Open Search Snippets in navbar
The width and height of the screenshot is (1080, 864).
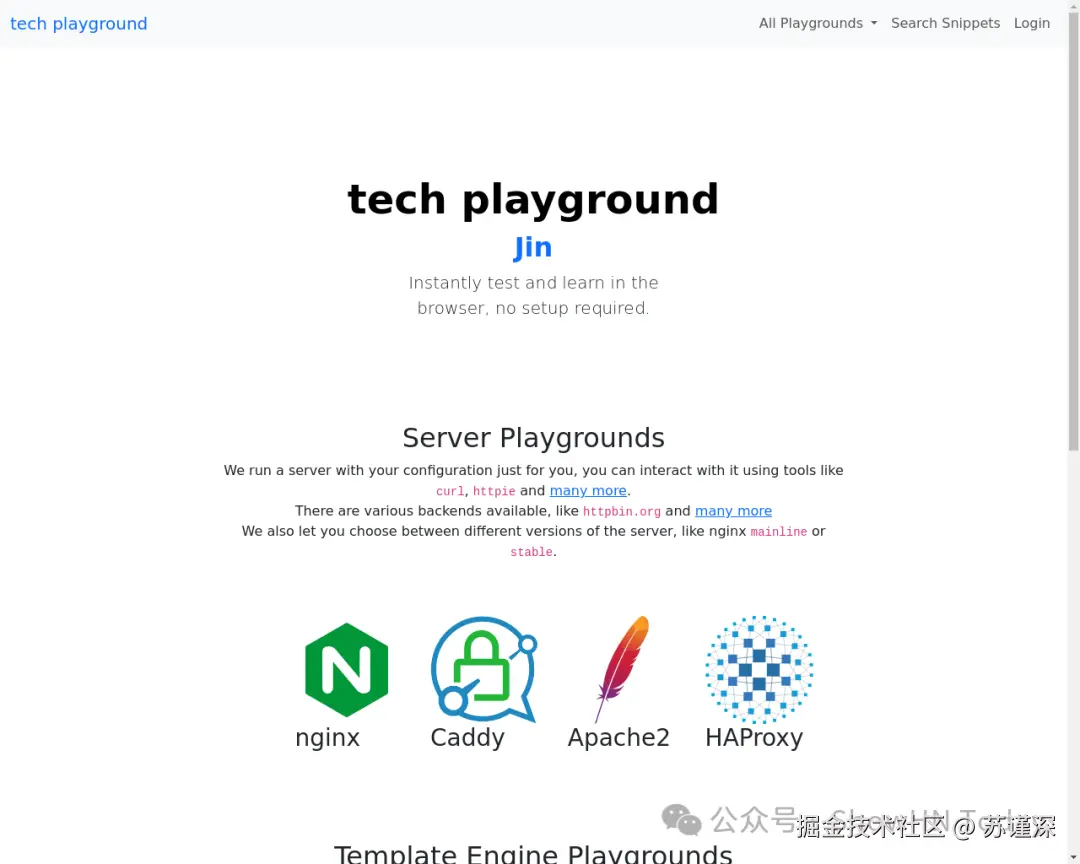(x=945, y=23)
